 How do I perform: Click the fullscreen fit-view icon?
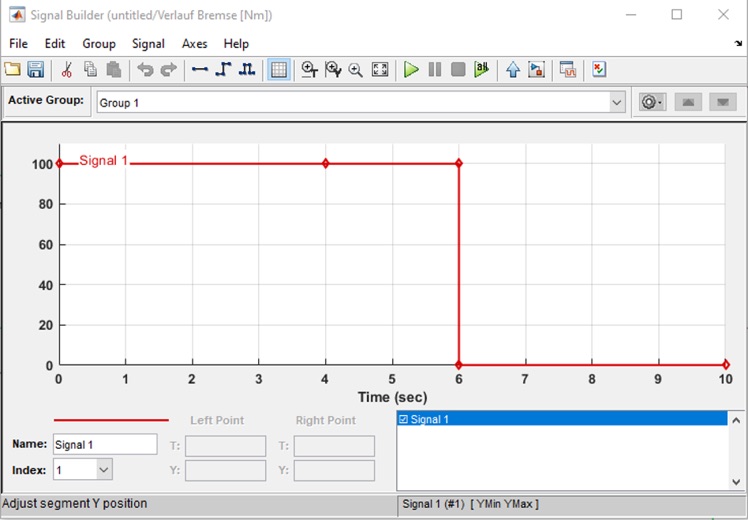click(x=380, y=70)
